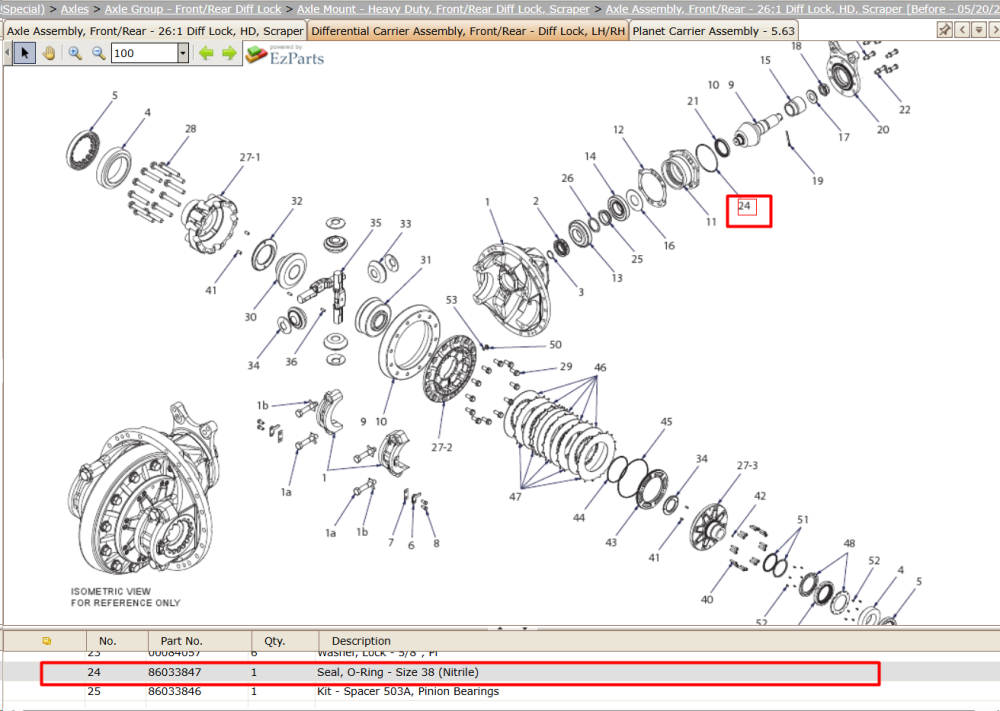Click callout 14 in the diagram

pos(590,156)
